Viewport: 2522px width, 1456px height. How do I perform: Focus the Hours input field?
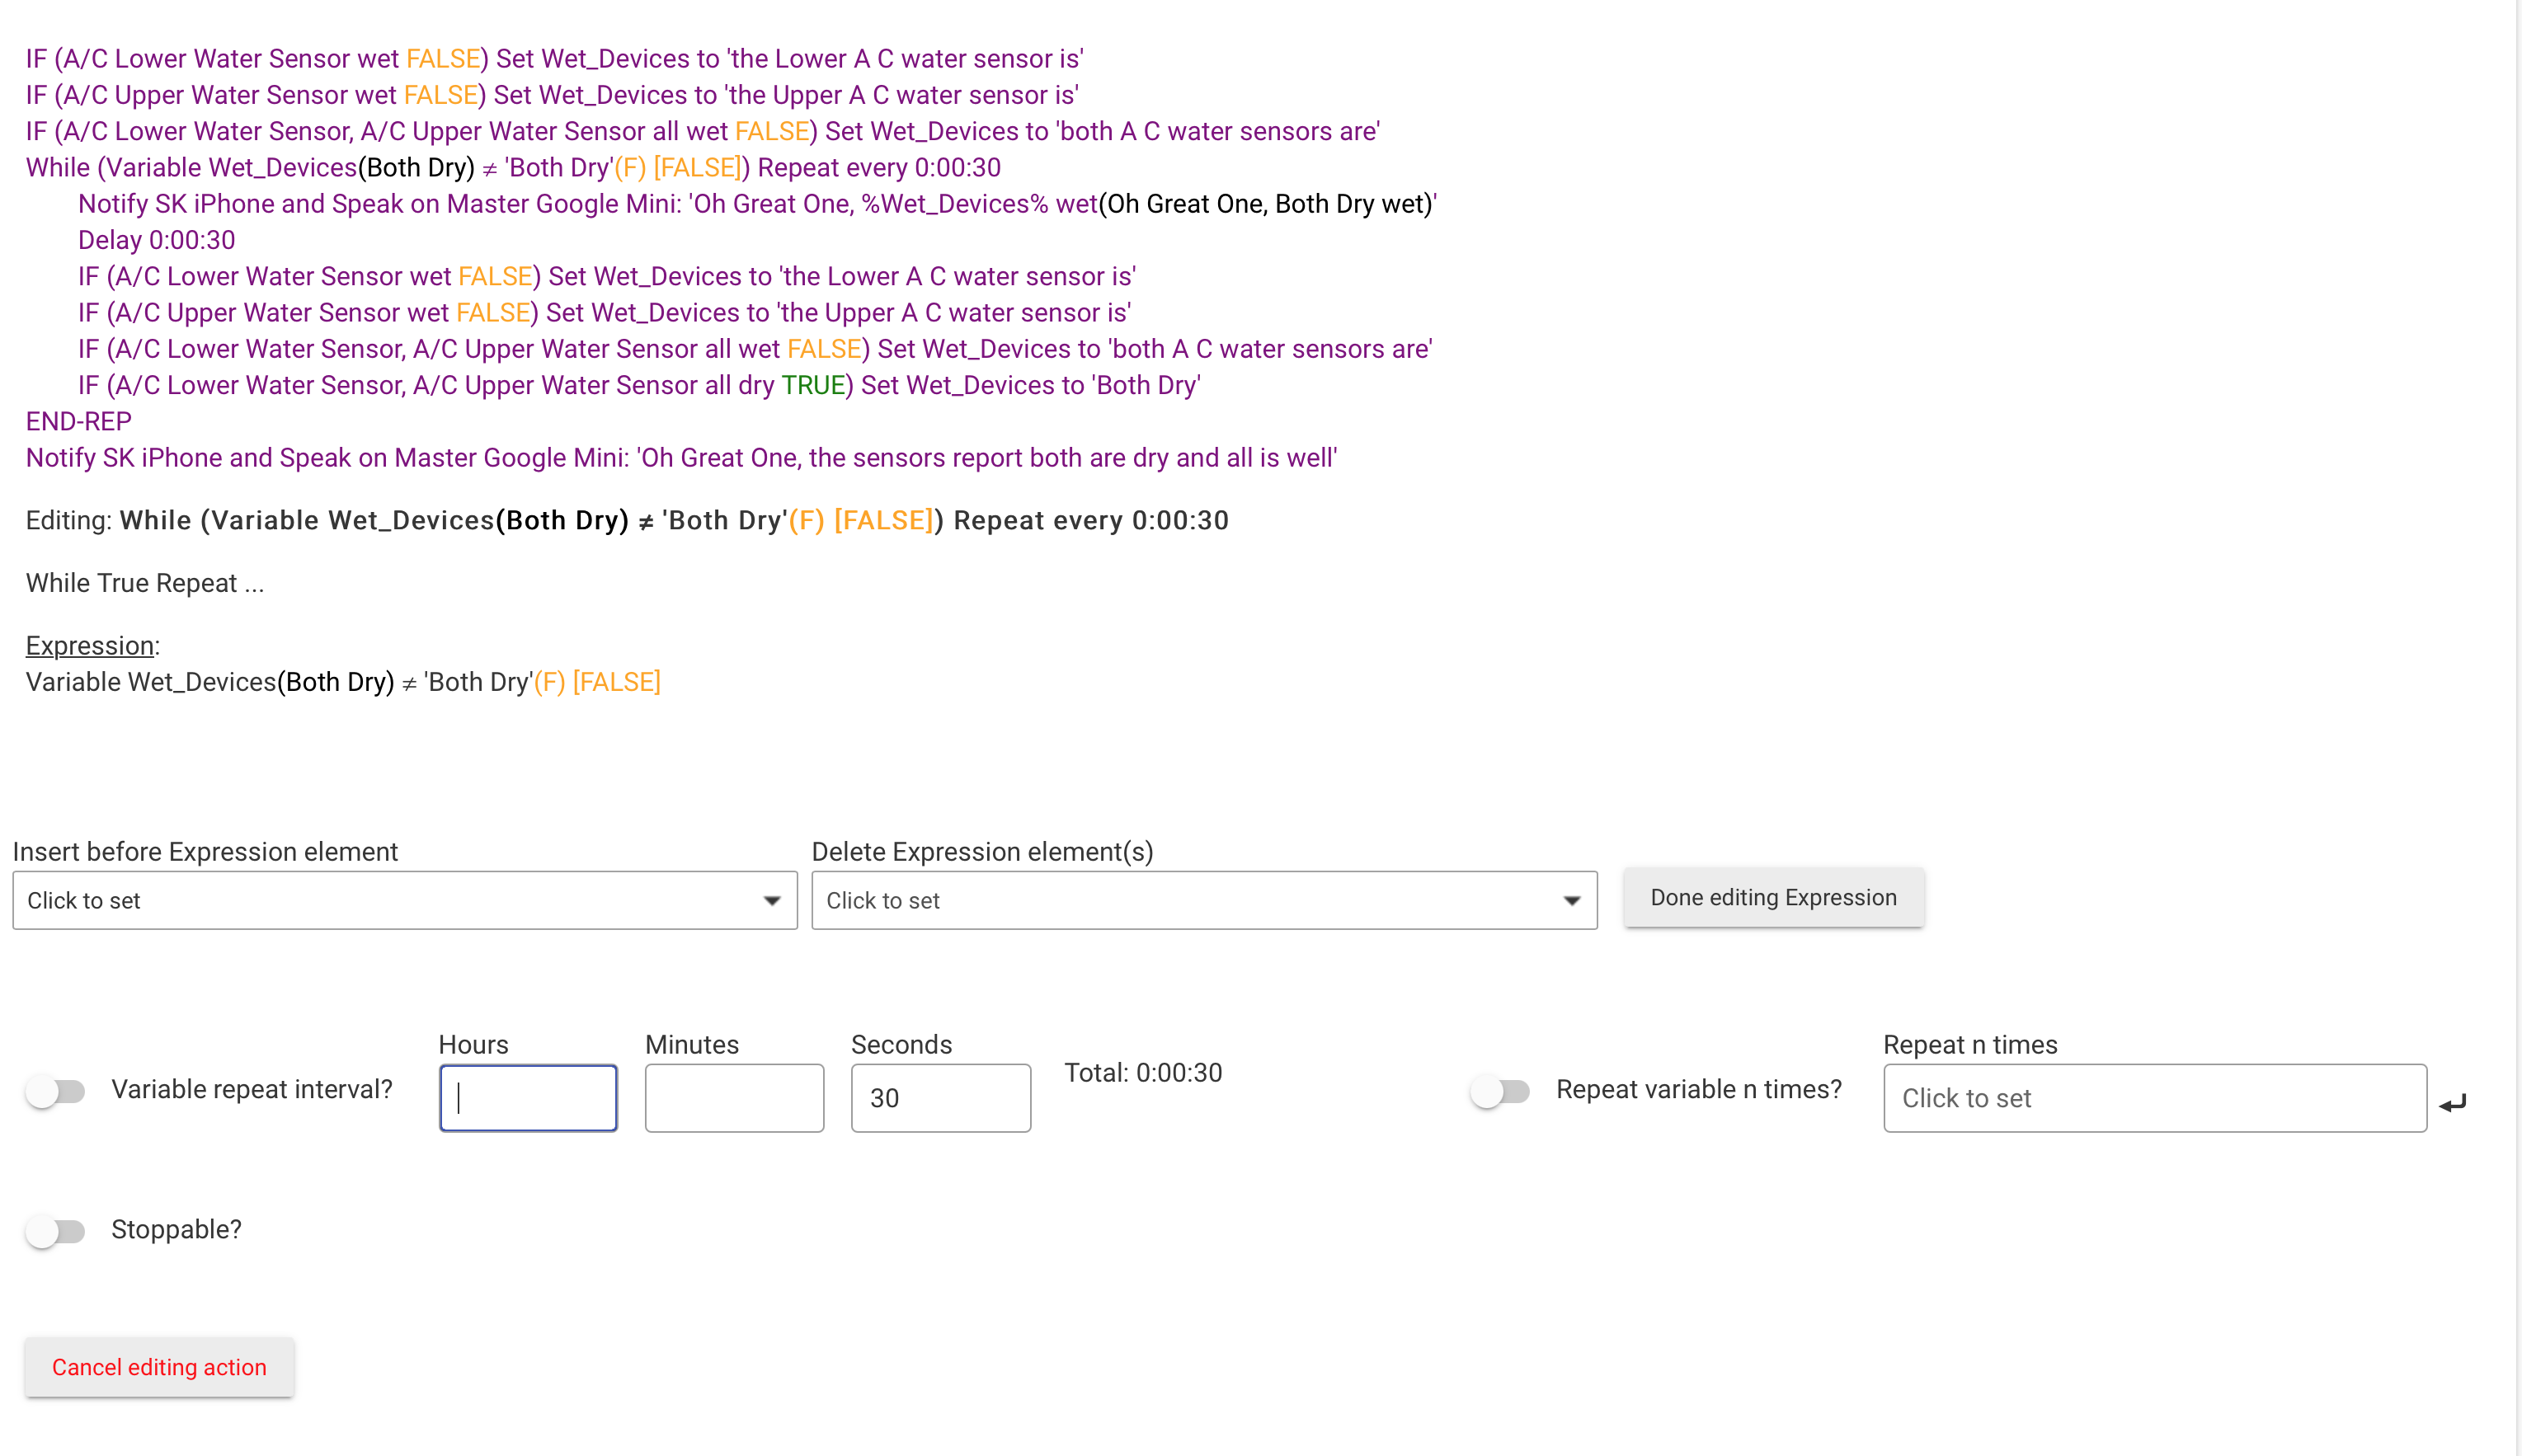point(528,1098)
